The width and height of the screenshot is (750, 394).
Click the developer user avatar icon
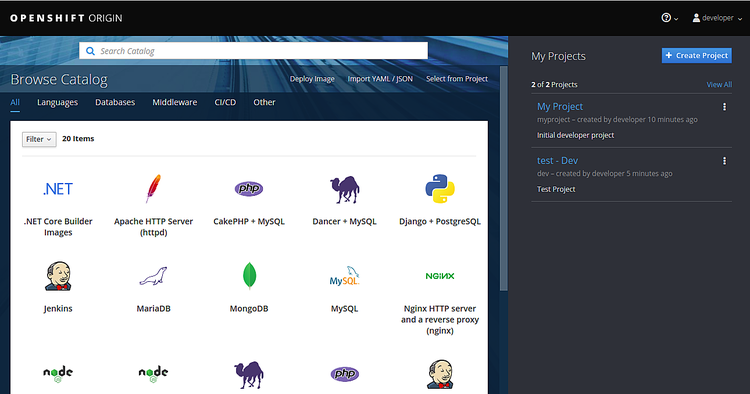(696, 18)
